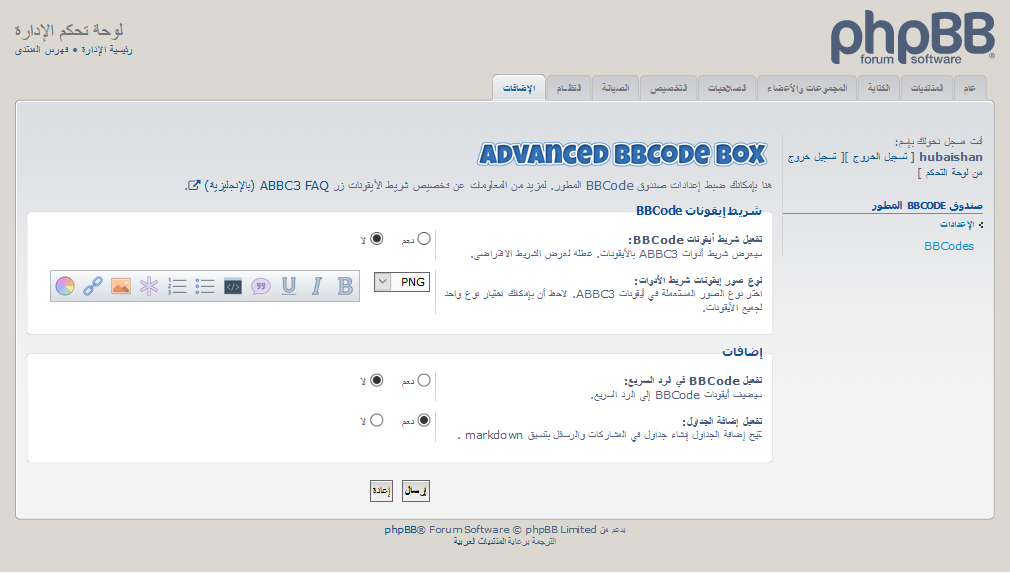Click the Quote speech bubble icon

[x=261, y=286]
